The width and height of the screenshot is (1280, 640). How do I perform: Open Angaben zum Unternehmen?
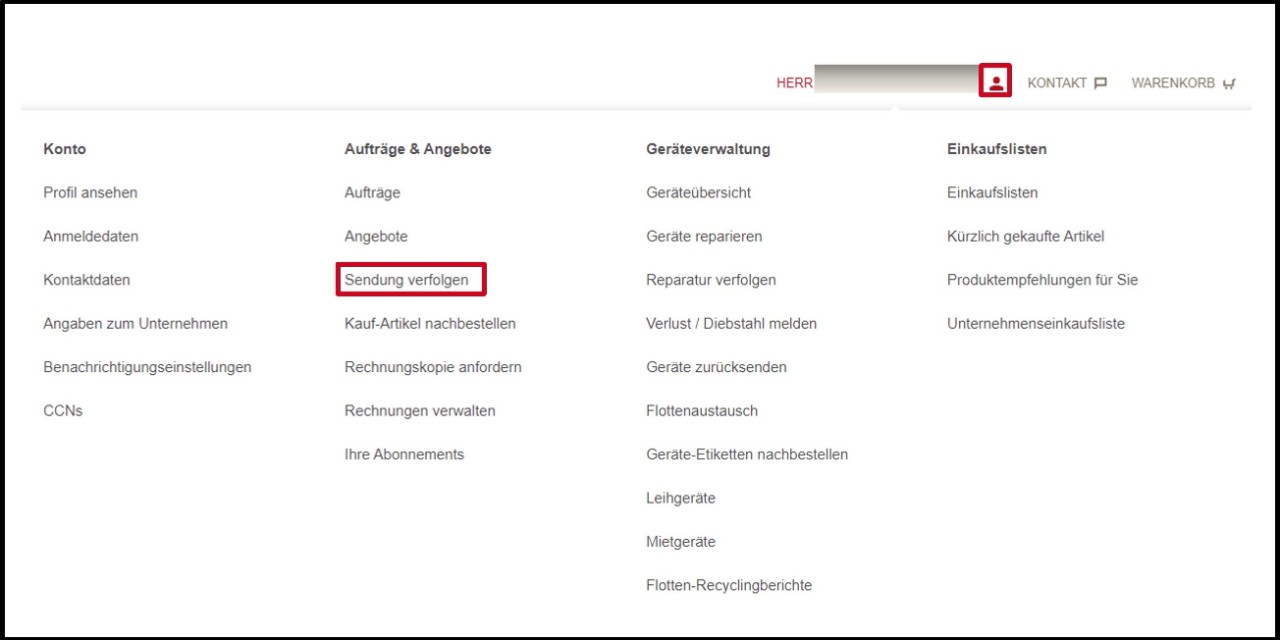click(x=136, y=324)
